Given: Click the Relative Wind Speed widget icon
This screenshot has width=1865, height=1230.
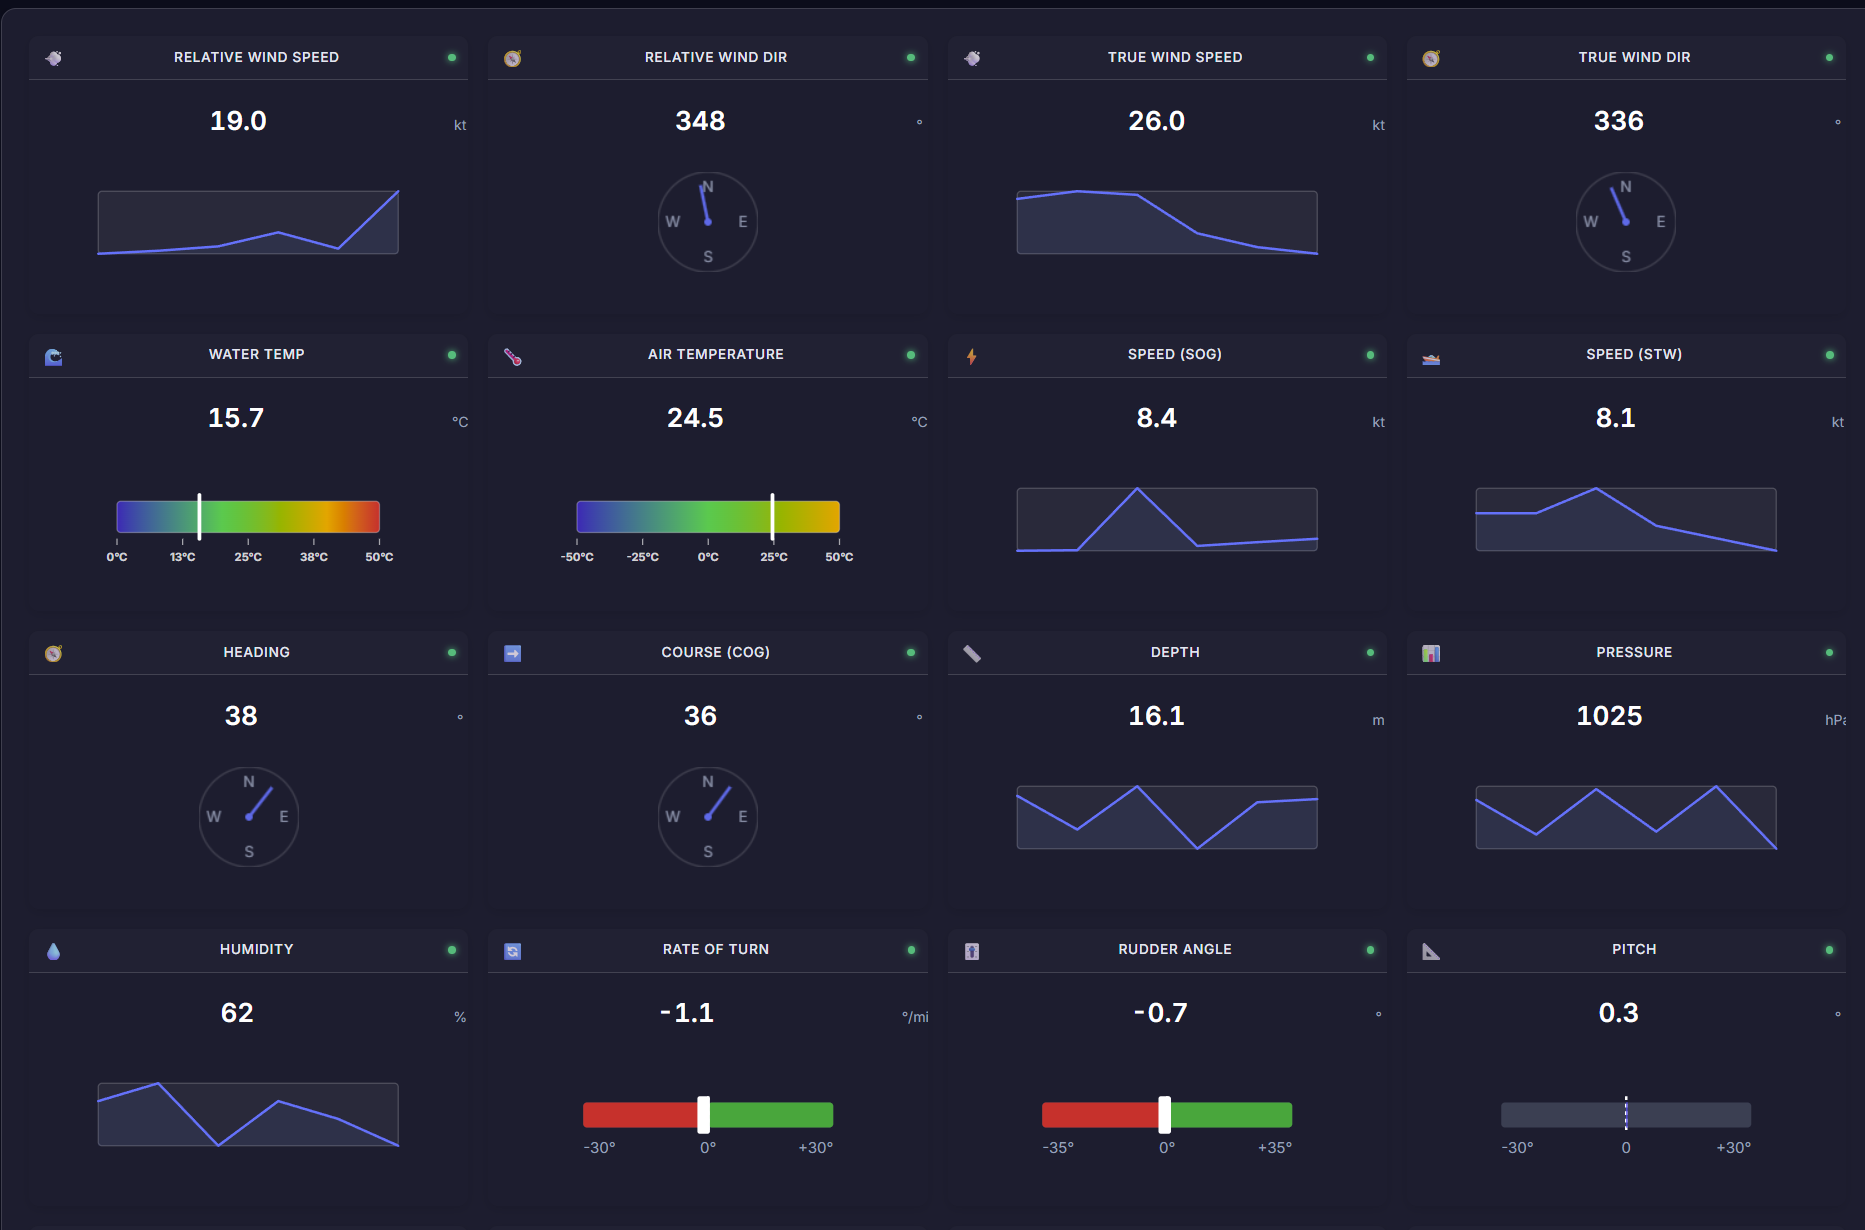Looking at the screenshot, I should [54, 58].
